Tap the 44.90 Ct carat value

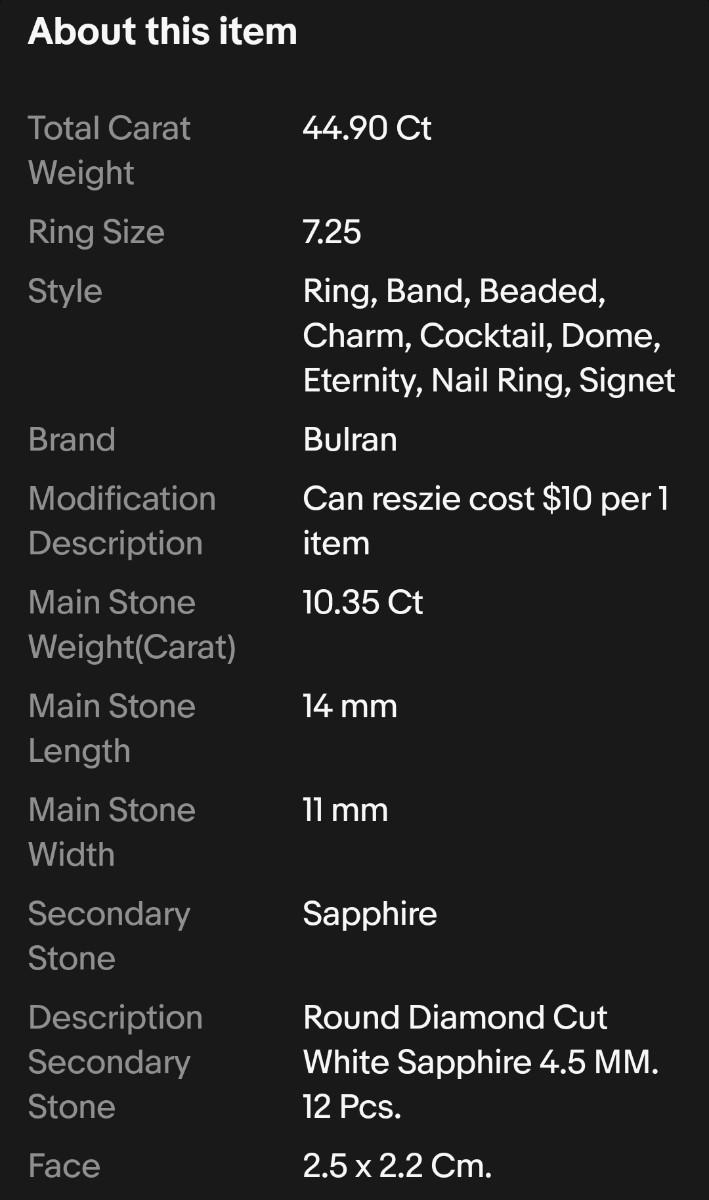click(367, 128)
